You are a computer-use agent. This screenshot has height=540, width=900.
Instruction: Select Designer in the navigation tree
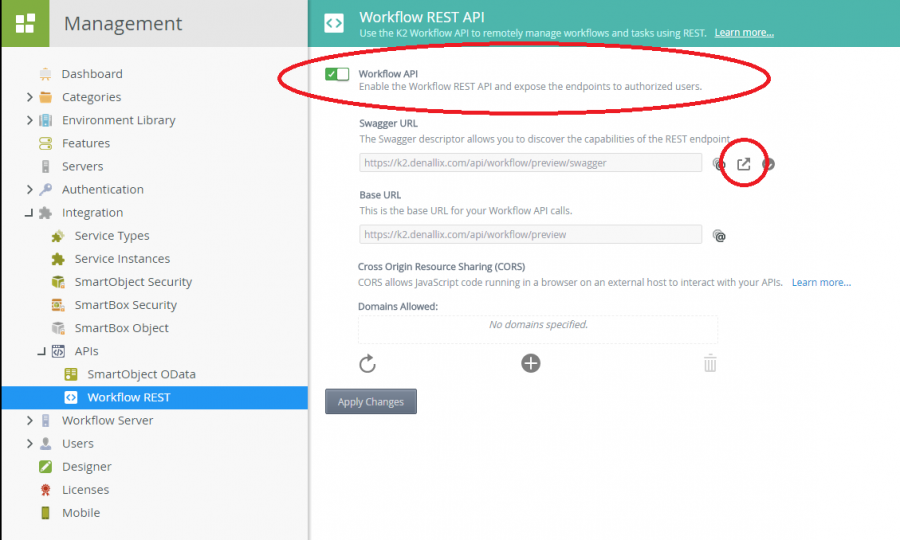[87, 467]
